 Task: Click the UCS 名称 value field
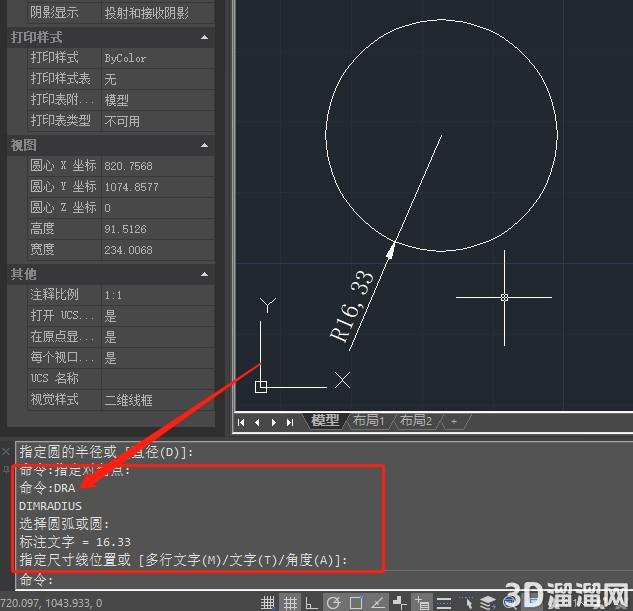pos(158,379)
